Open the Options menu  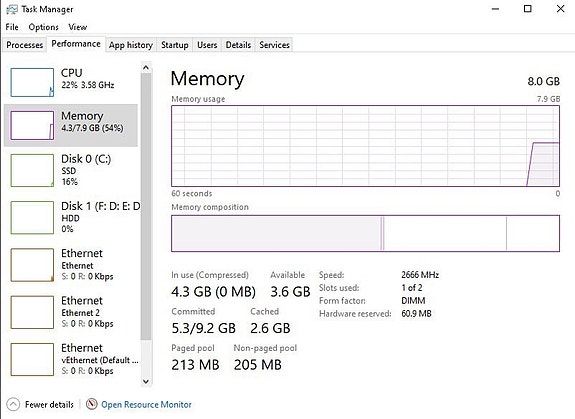tap(43, 27)
